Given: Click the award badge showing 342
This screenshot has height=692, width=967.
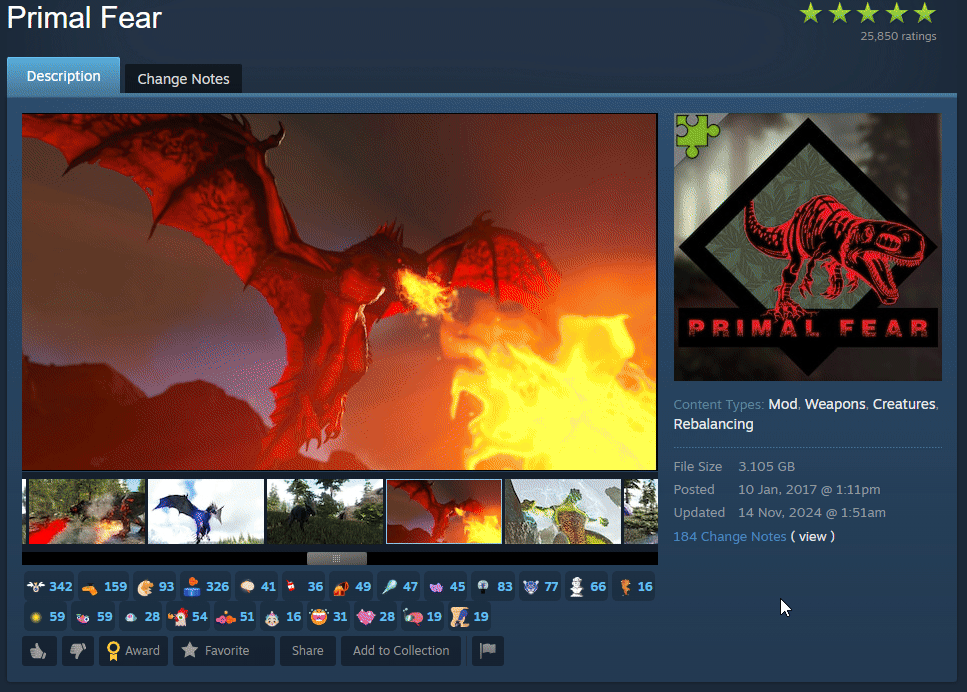Looking at the screenshot, I should click(50, 587).
